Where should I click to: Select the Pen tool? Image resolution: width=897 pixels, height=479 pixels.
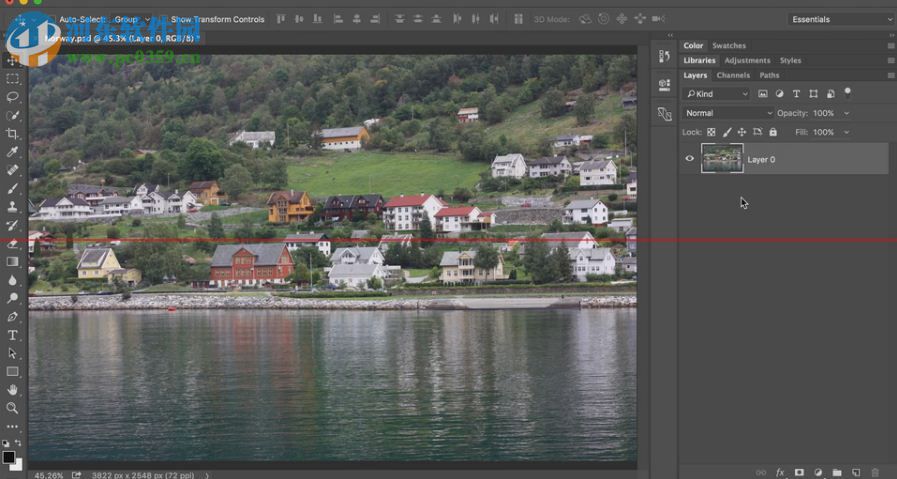coord(12,316)
